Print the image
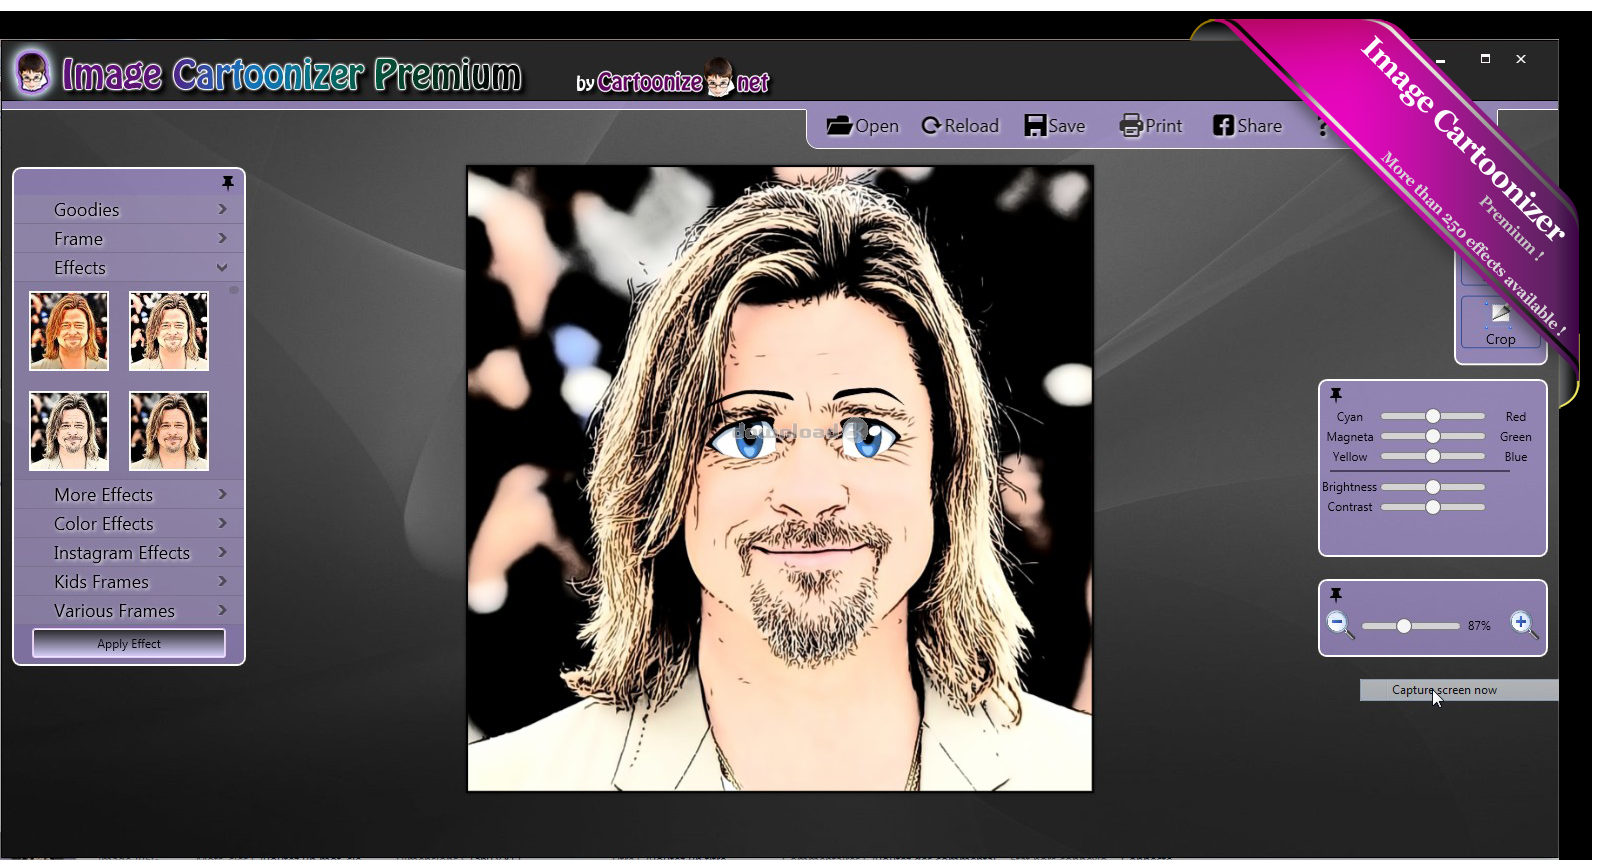Image resolution: width=1600 pixels, height=860 pixels. pyautogui.click(x=1151, y=126)
